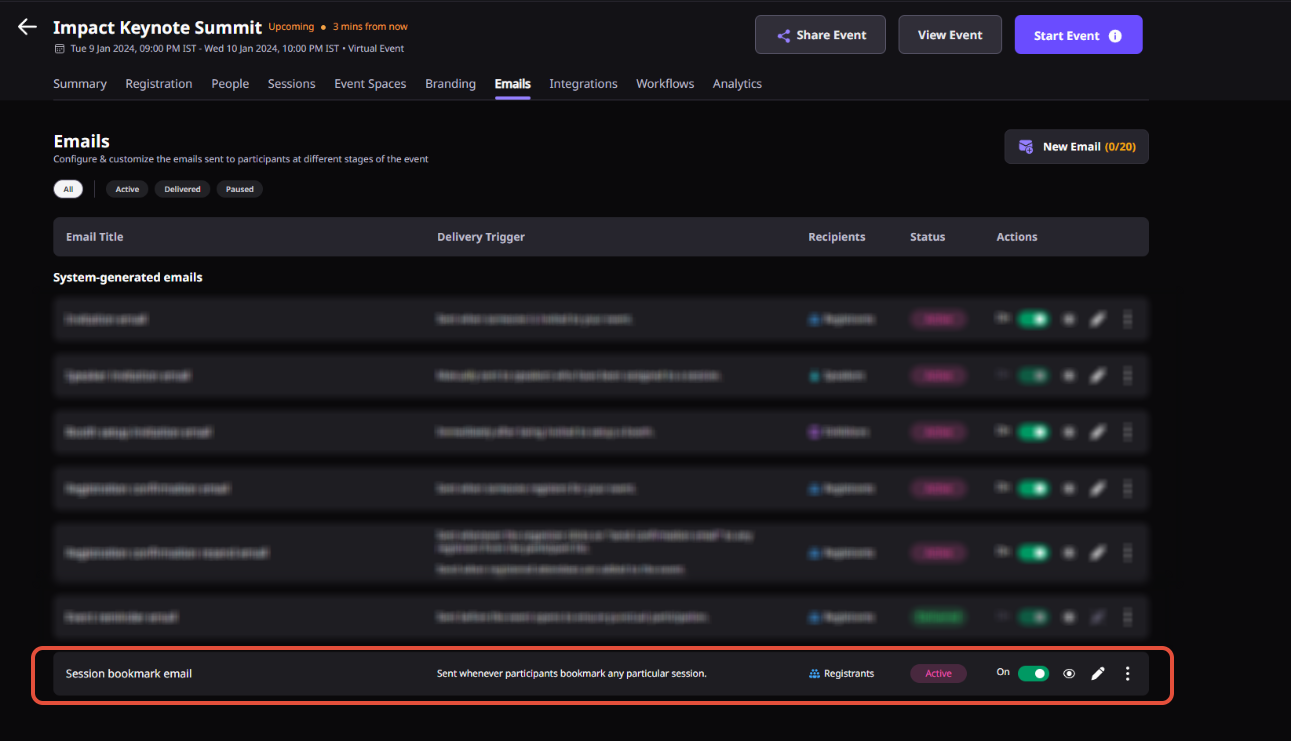Go to the Workflows tab

pos(665,84)
